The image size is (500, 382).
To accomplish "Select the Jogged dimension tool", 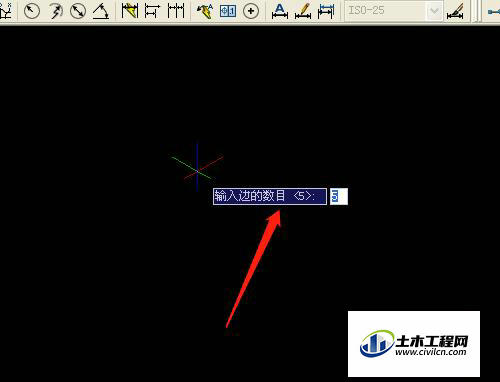I will click(x=55, y=11).
